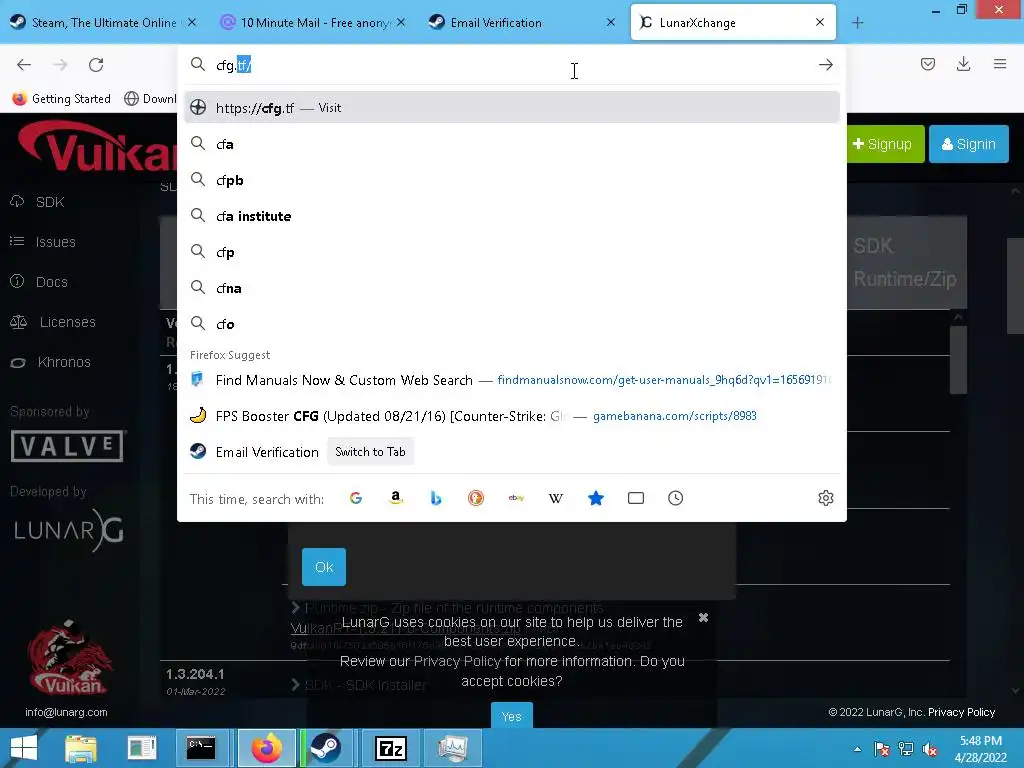Search open tabs with the tab icon
Screen dimensions: 1024x768
(x=635, y=498)
